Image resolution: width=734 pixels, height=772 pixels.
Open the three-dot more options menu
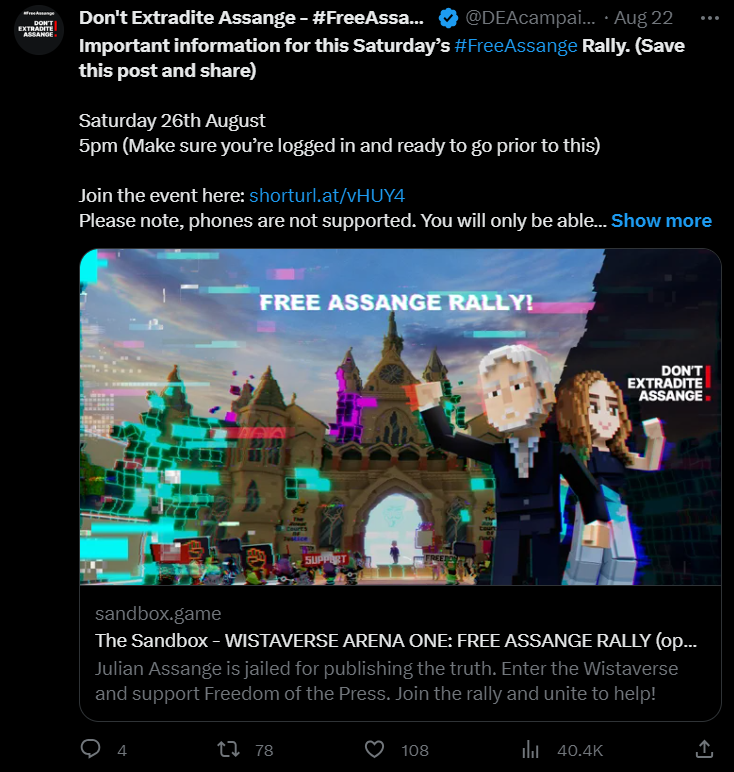pyautogui.click(x=709, y=18)
